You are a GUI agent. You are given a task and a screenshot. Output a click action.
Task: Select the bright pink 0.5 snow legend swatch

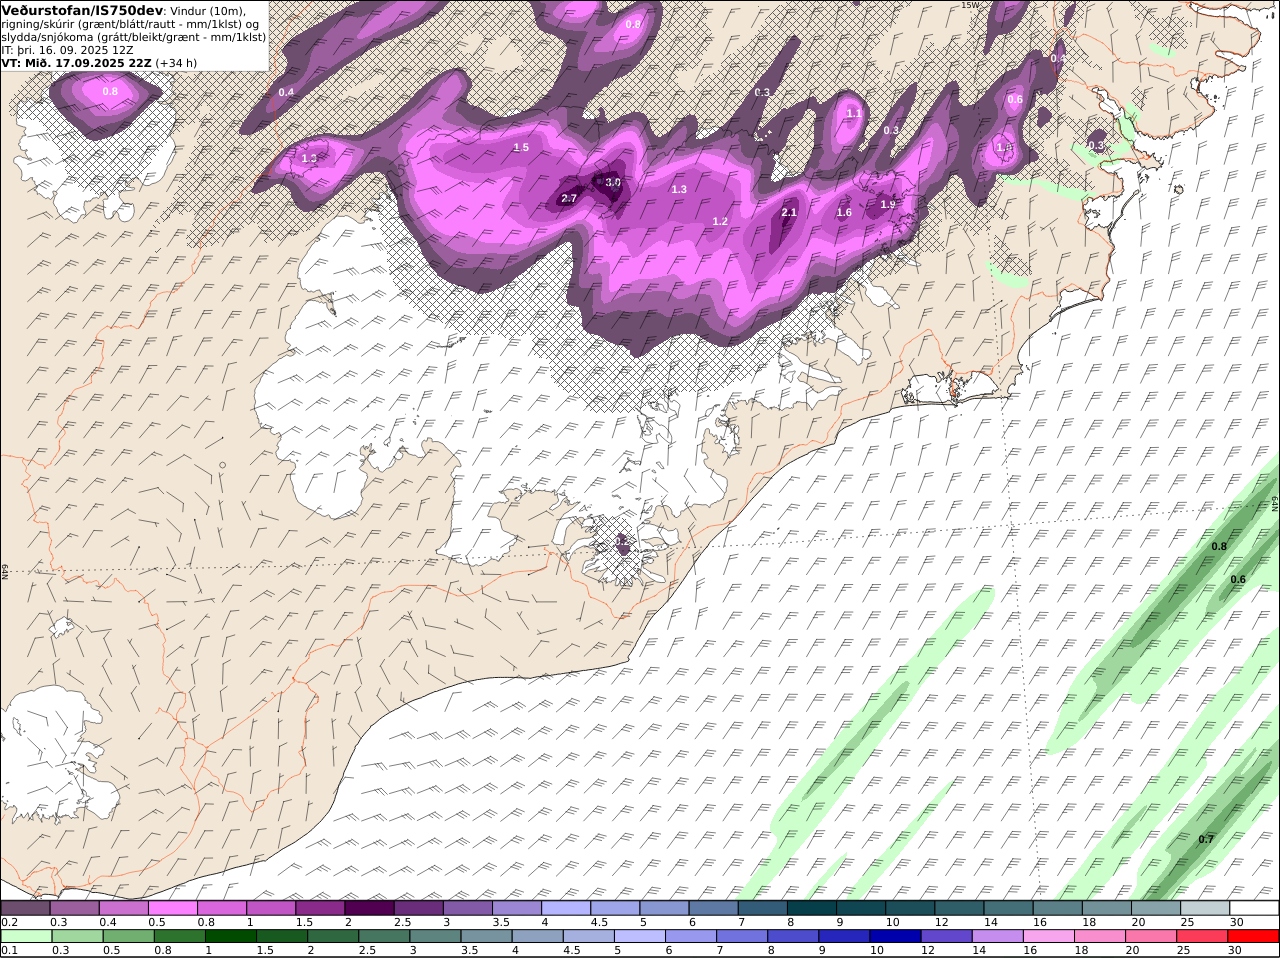tap(172, 908)
